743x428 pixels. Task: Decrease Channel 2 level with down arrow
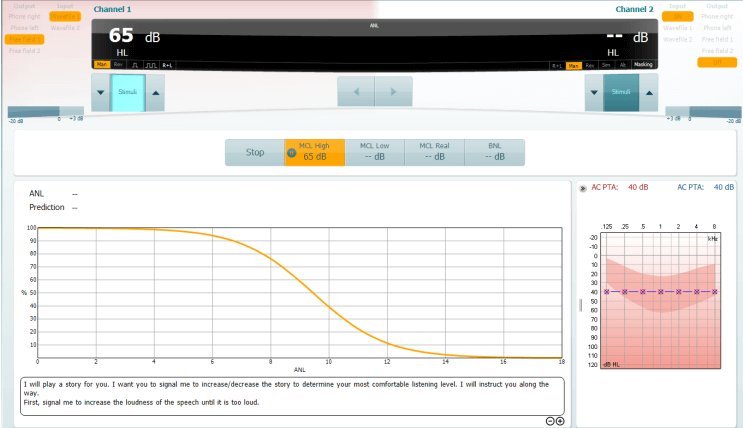pyautogui.click(x=594, y=93)
